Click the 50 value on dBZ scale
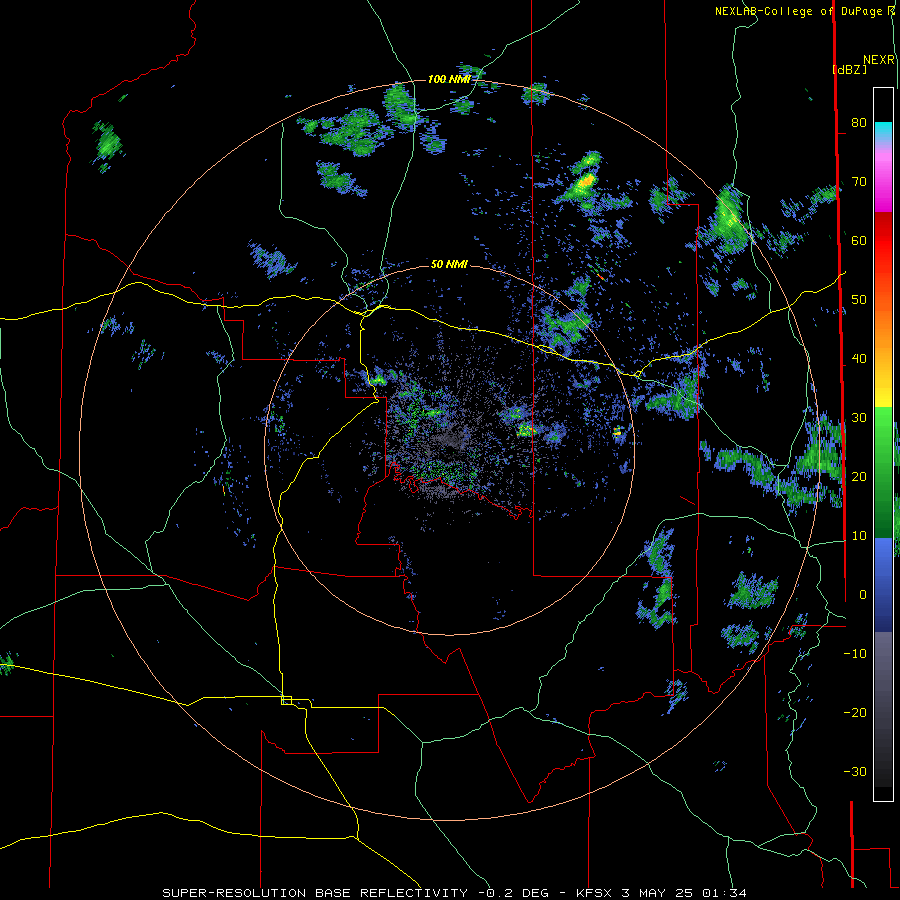 (x=859, y=300)
